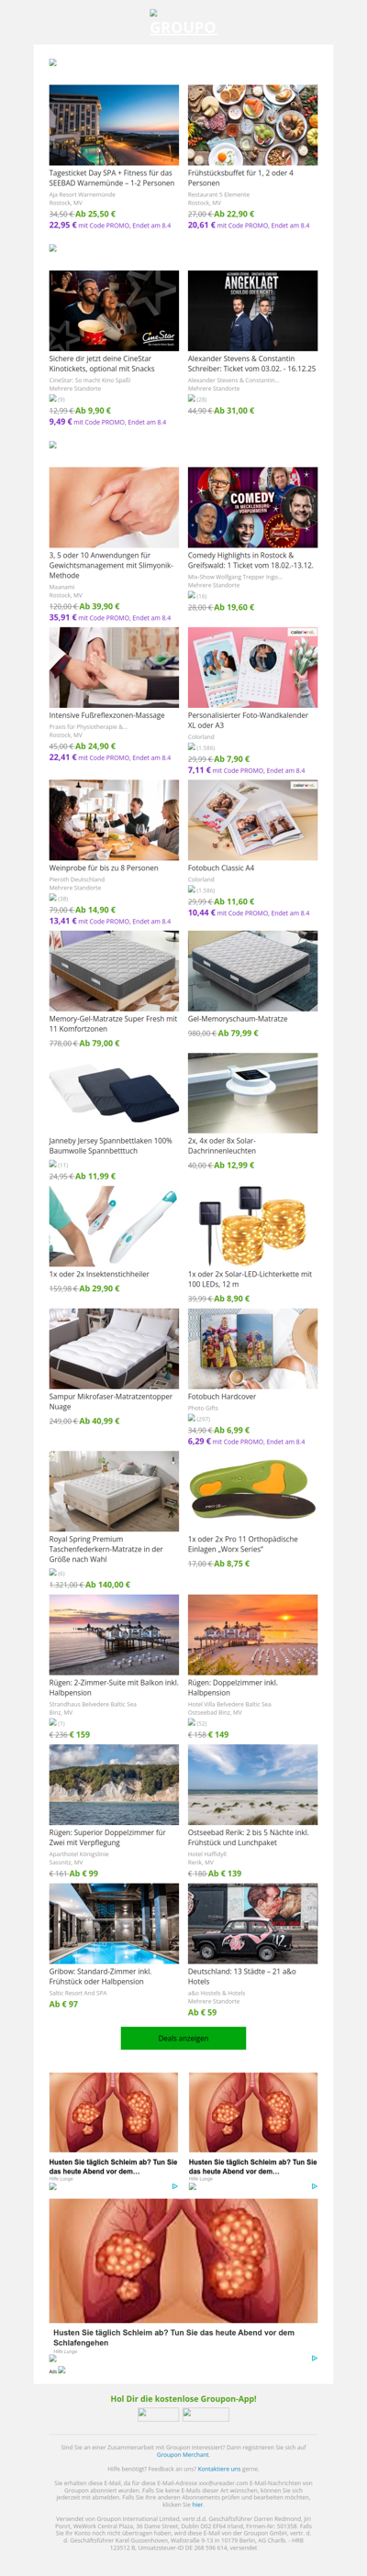View the Solar-LED-Lichterkette product image

pos(253,1226)
